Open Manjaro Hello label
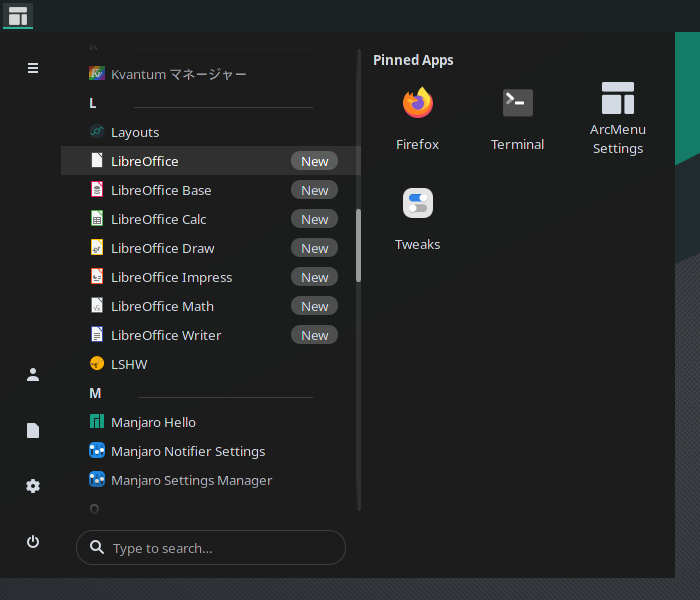Image resolution: width=700 pixels, height=600 pixels. 153,422
